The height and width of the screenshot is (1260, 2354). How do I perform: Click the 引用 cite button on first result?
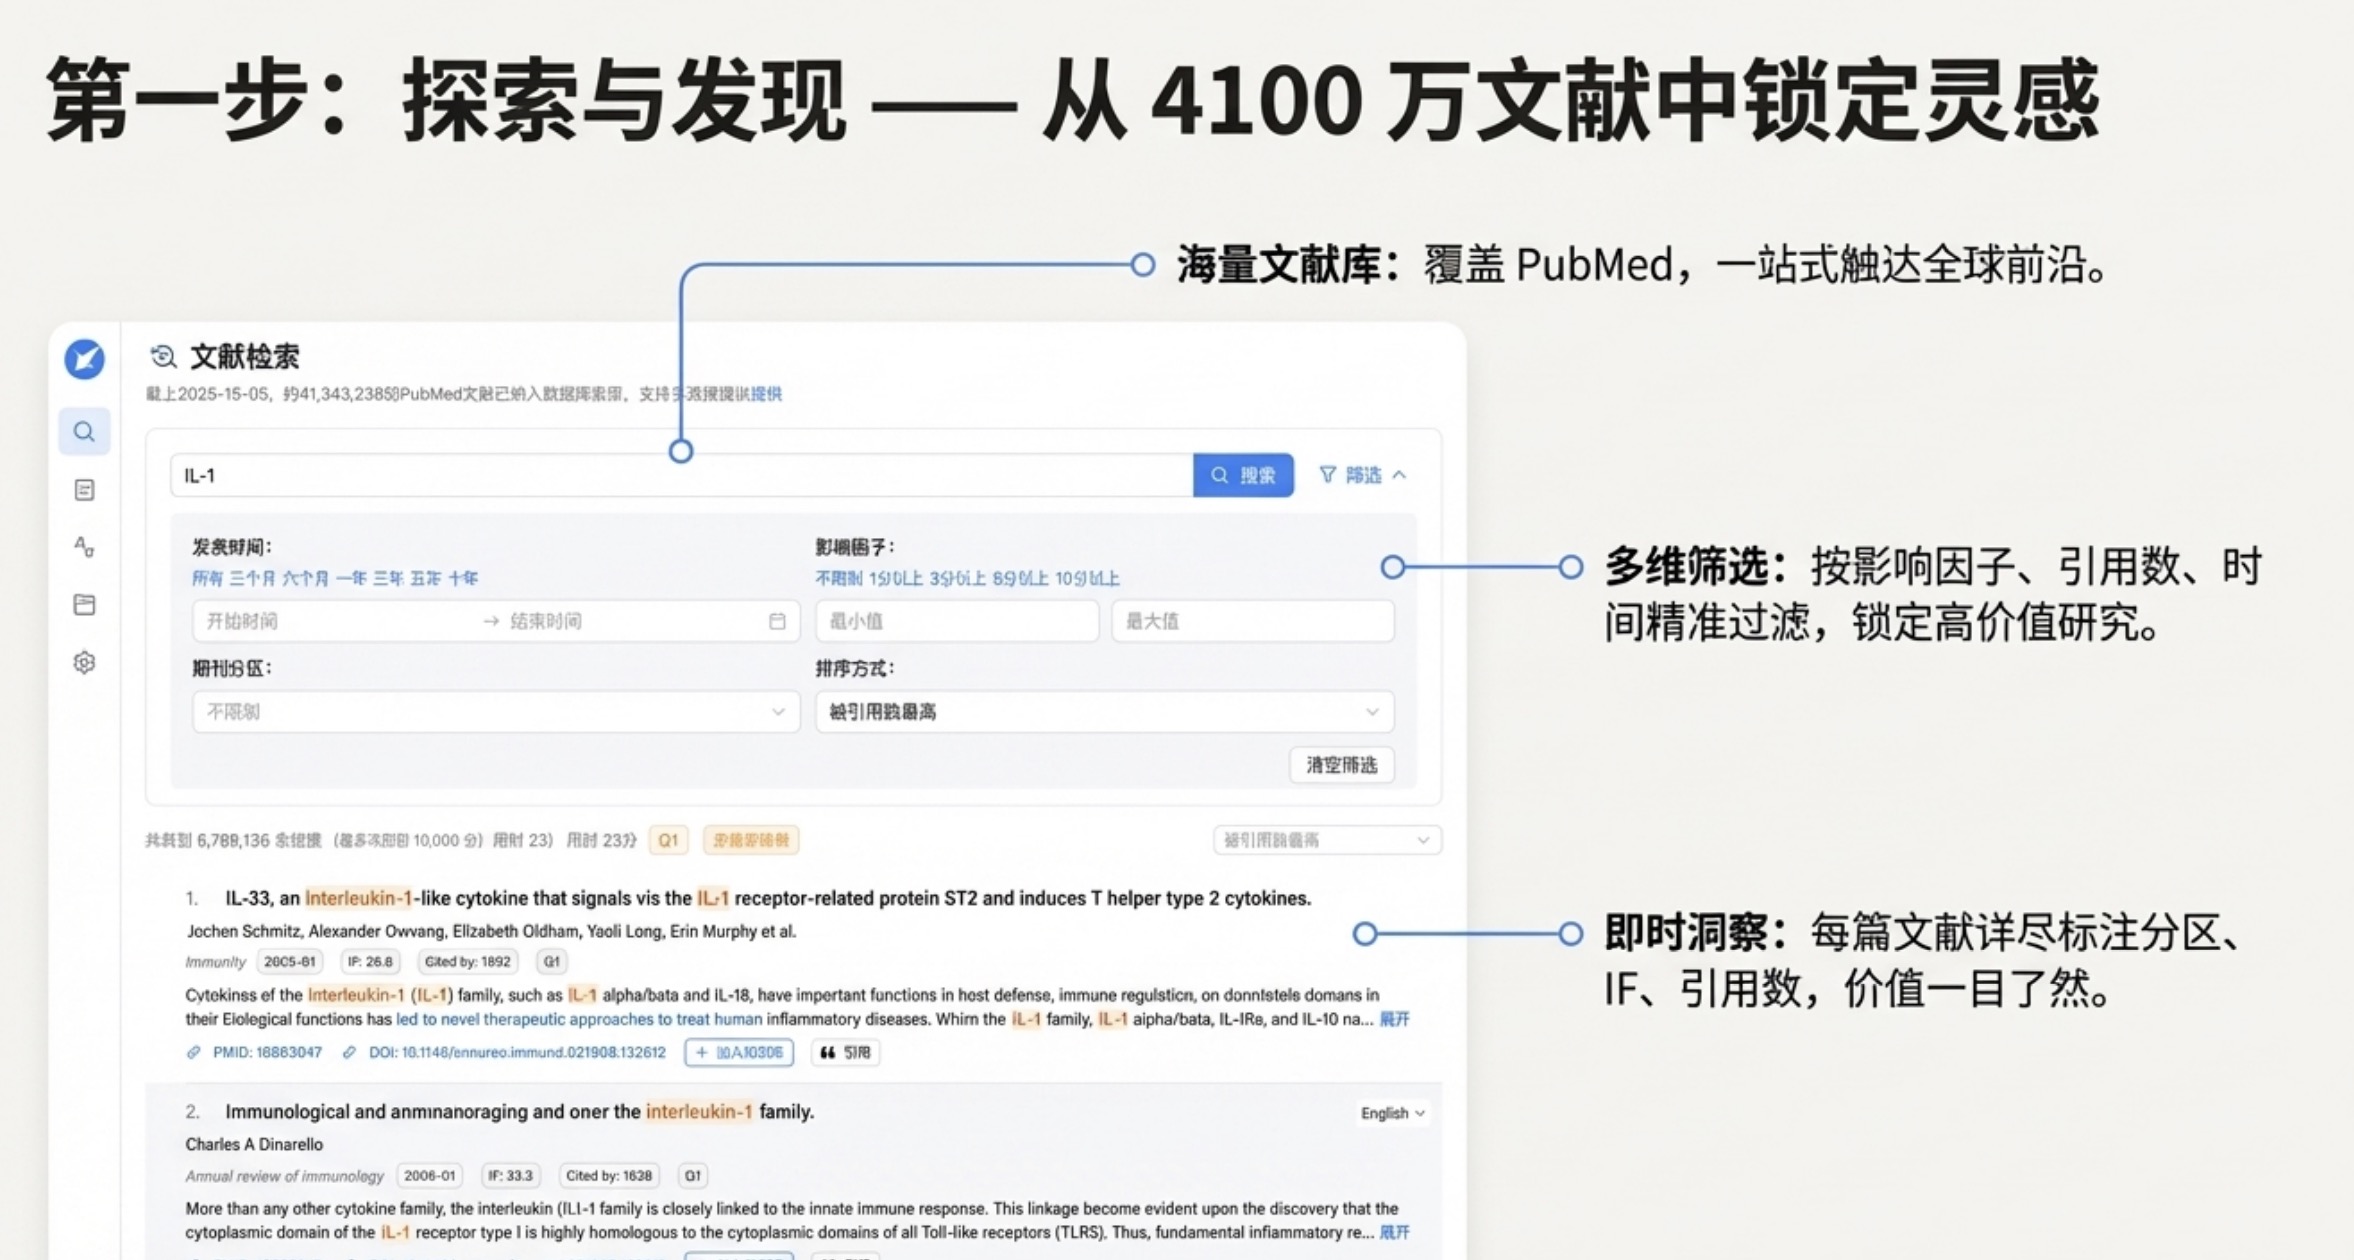(845, 1053)
